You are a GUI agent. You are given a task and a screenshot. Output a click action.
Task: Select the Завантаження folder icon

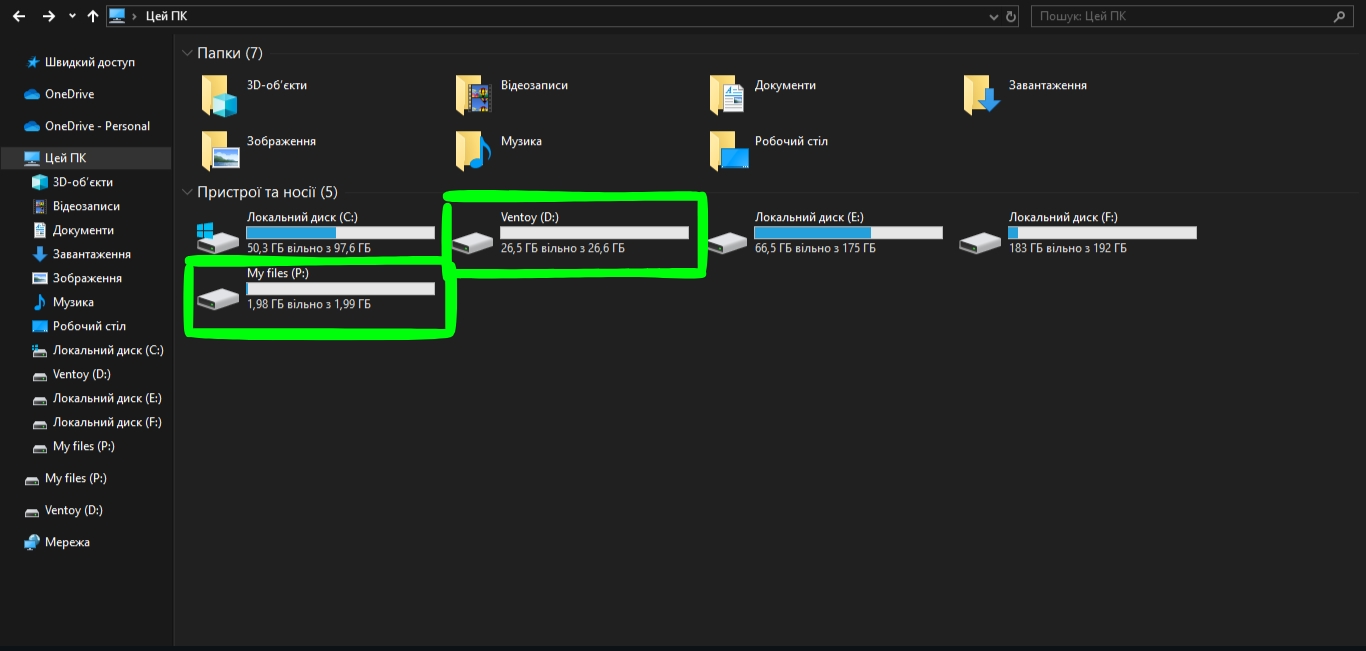982,96
